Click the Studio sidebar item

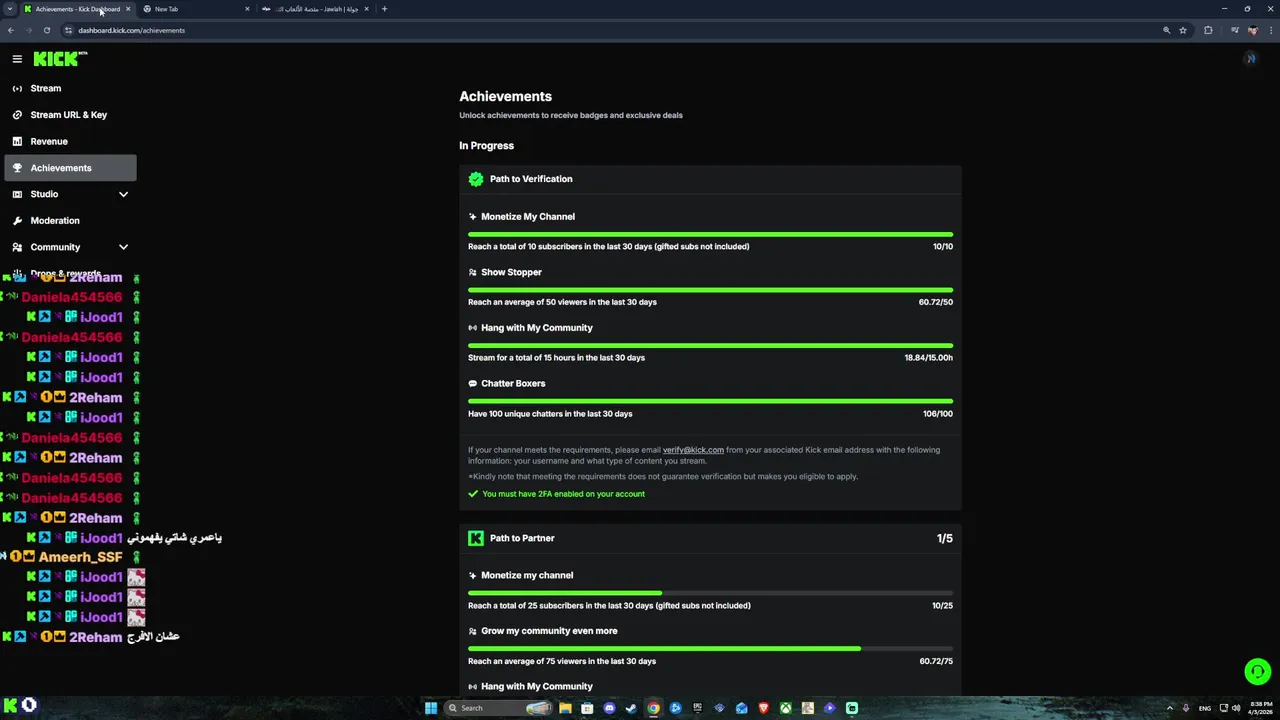[x=70, y=194]
